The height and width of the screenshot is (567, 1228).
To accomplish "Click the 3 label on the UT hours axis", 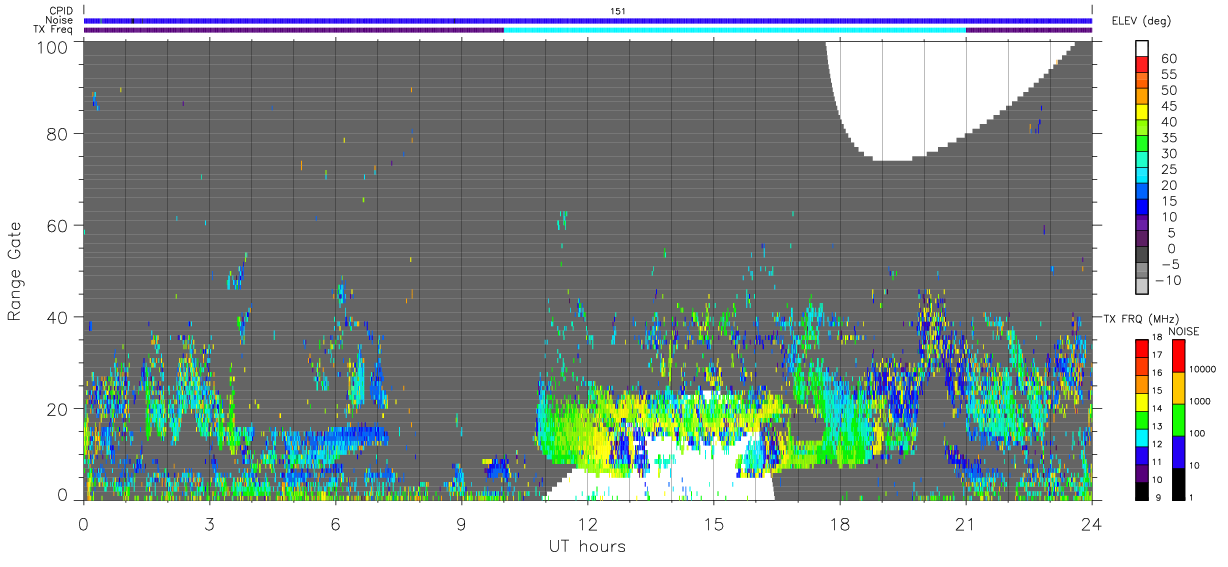I will pyautogui.click(x=209, y=523).
